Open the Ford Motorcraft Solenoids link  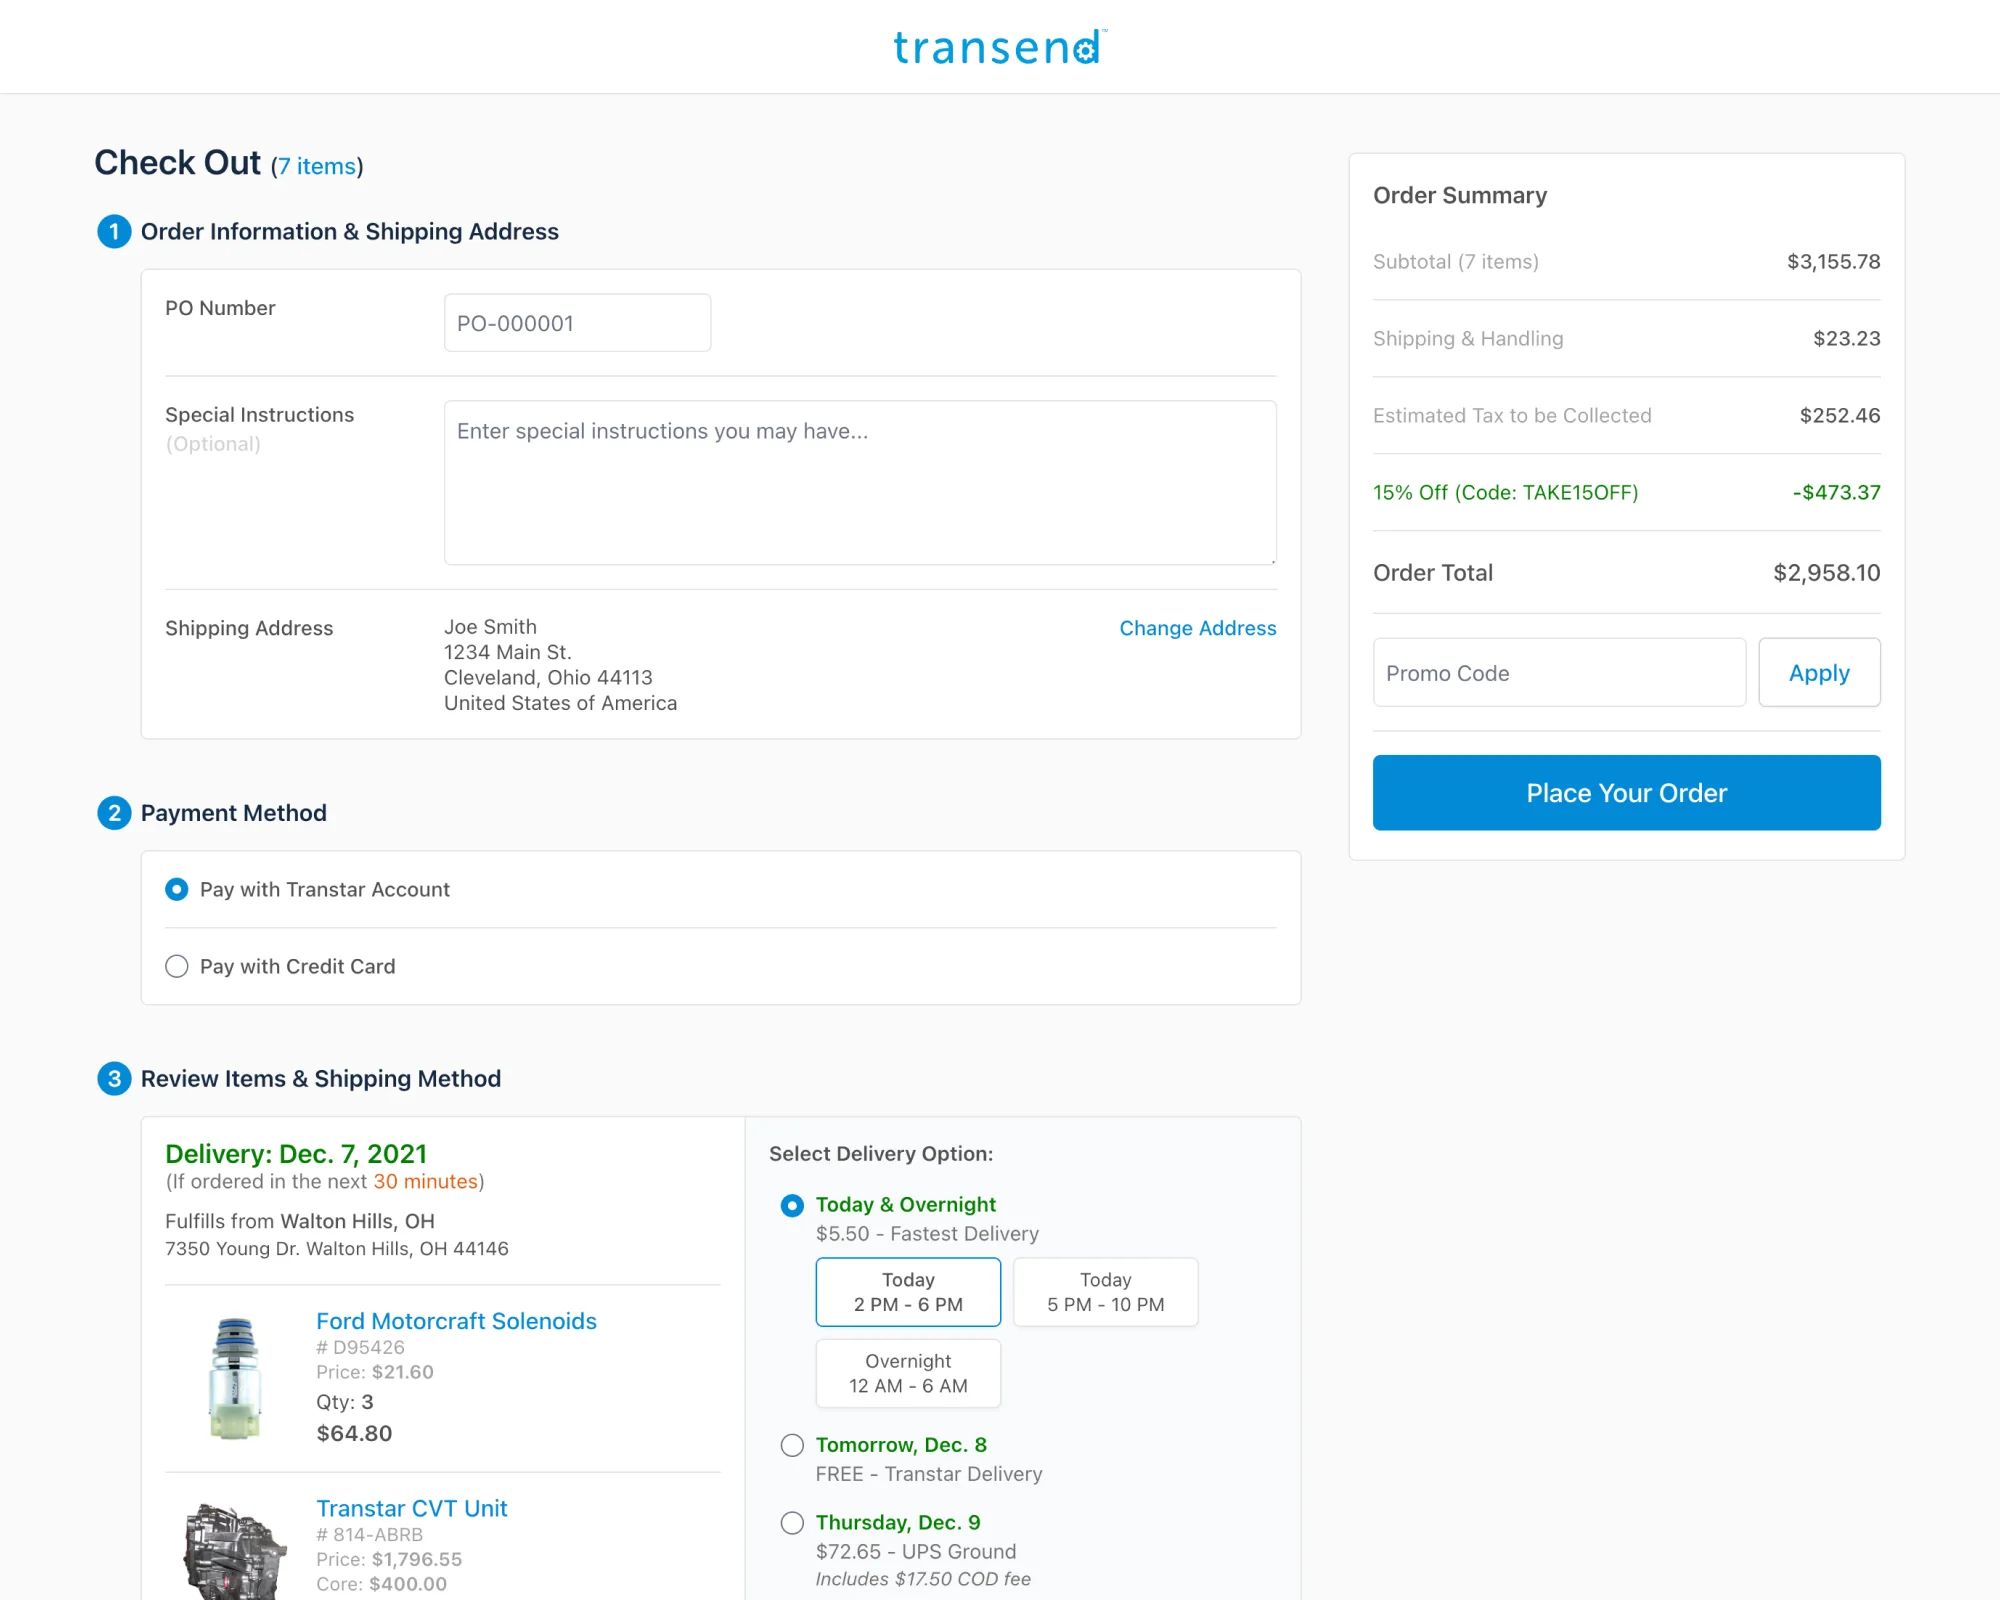[x=456, y=1321]
